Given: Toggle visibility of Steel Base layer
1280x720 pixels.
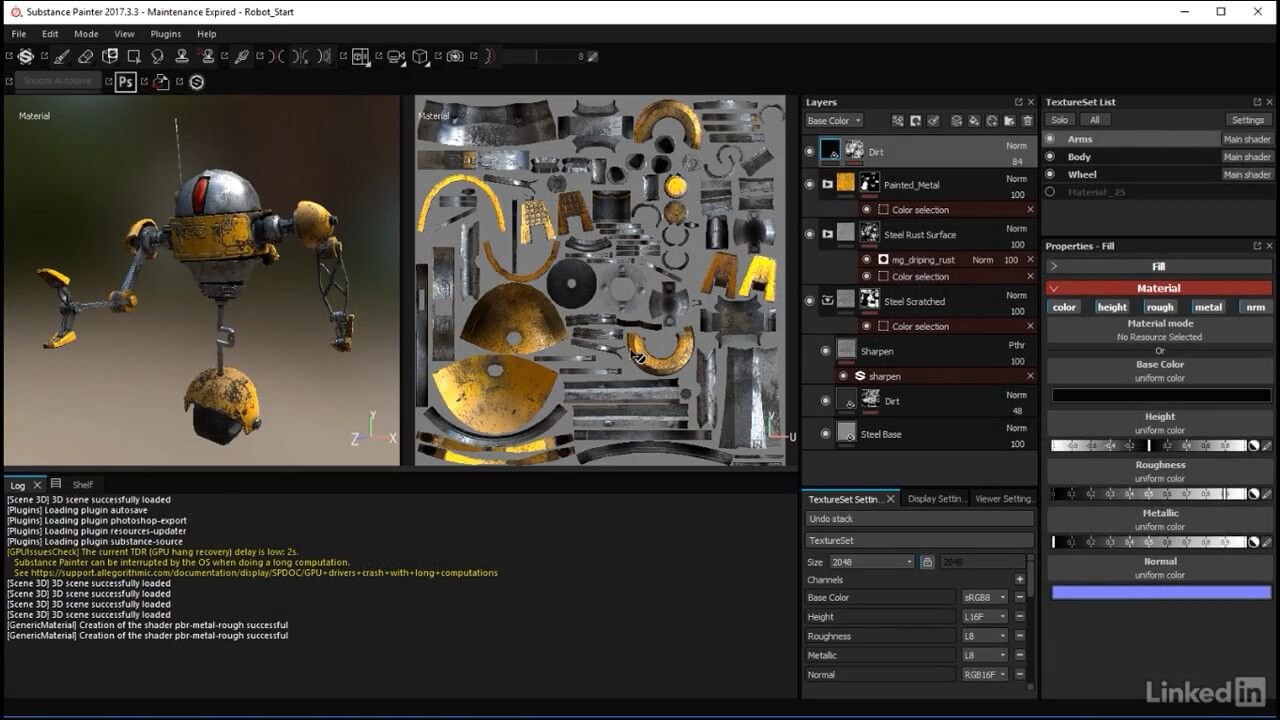Looking at the screenshot, I should tap(825, 434).
